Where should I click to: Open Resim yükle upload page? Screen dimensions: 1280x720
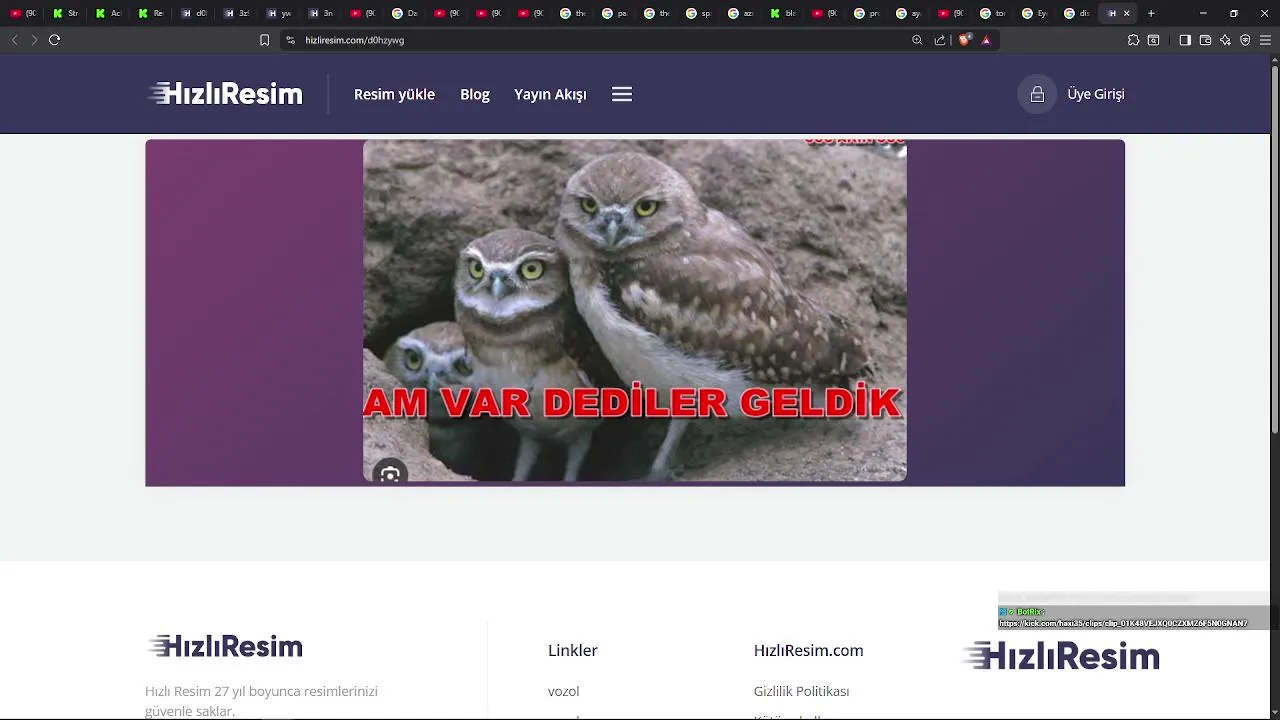[394, 94]
